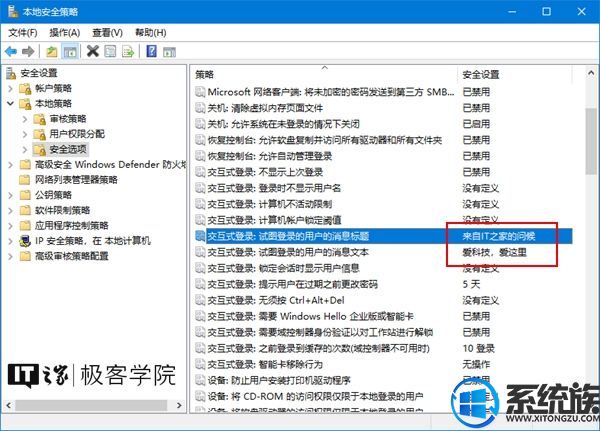Image resolution: width=600 pixels, height=431 pixels.
Task: Toggle the Show/Hide action pane icon
Action: tap(169, 52)
